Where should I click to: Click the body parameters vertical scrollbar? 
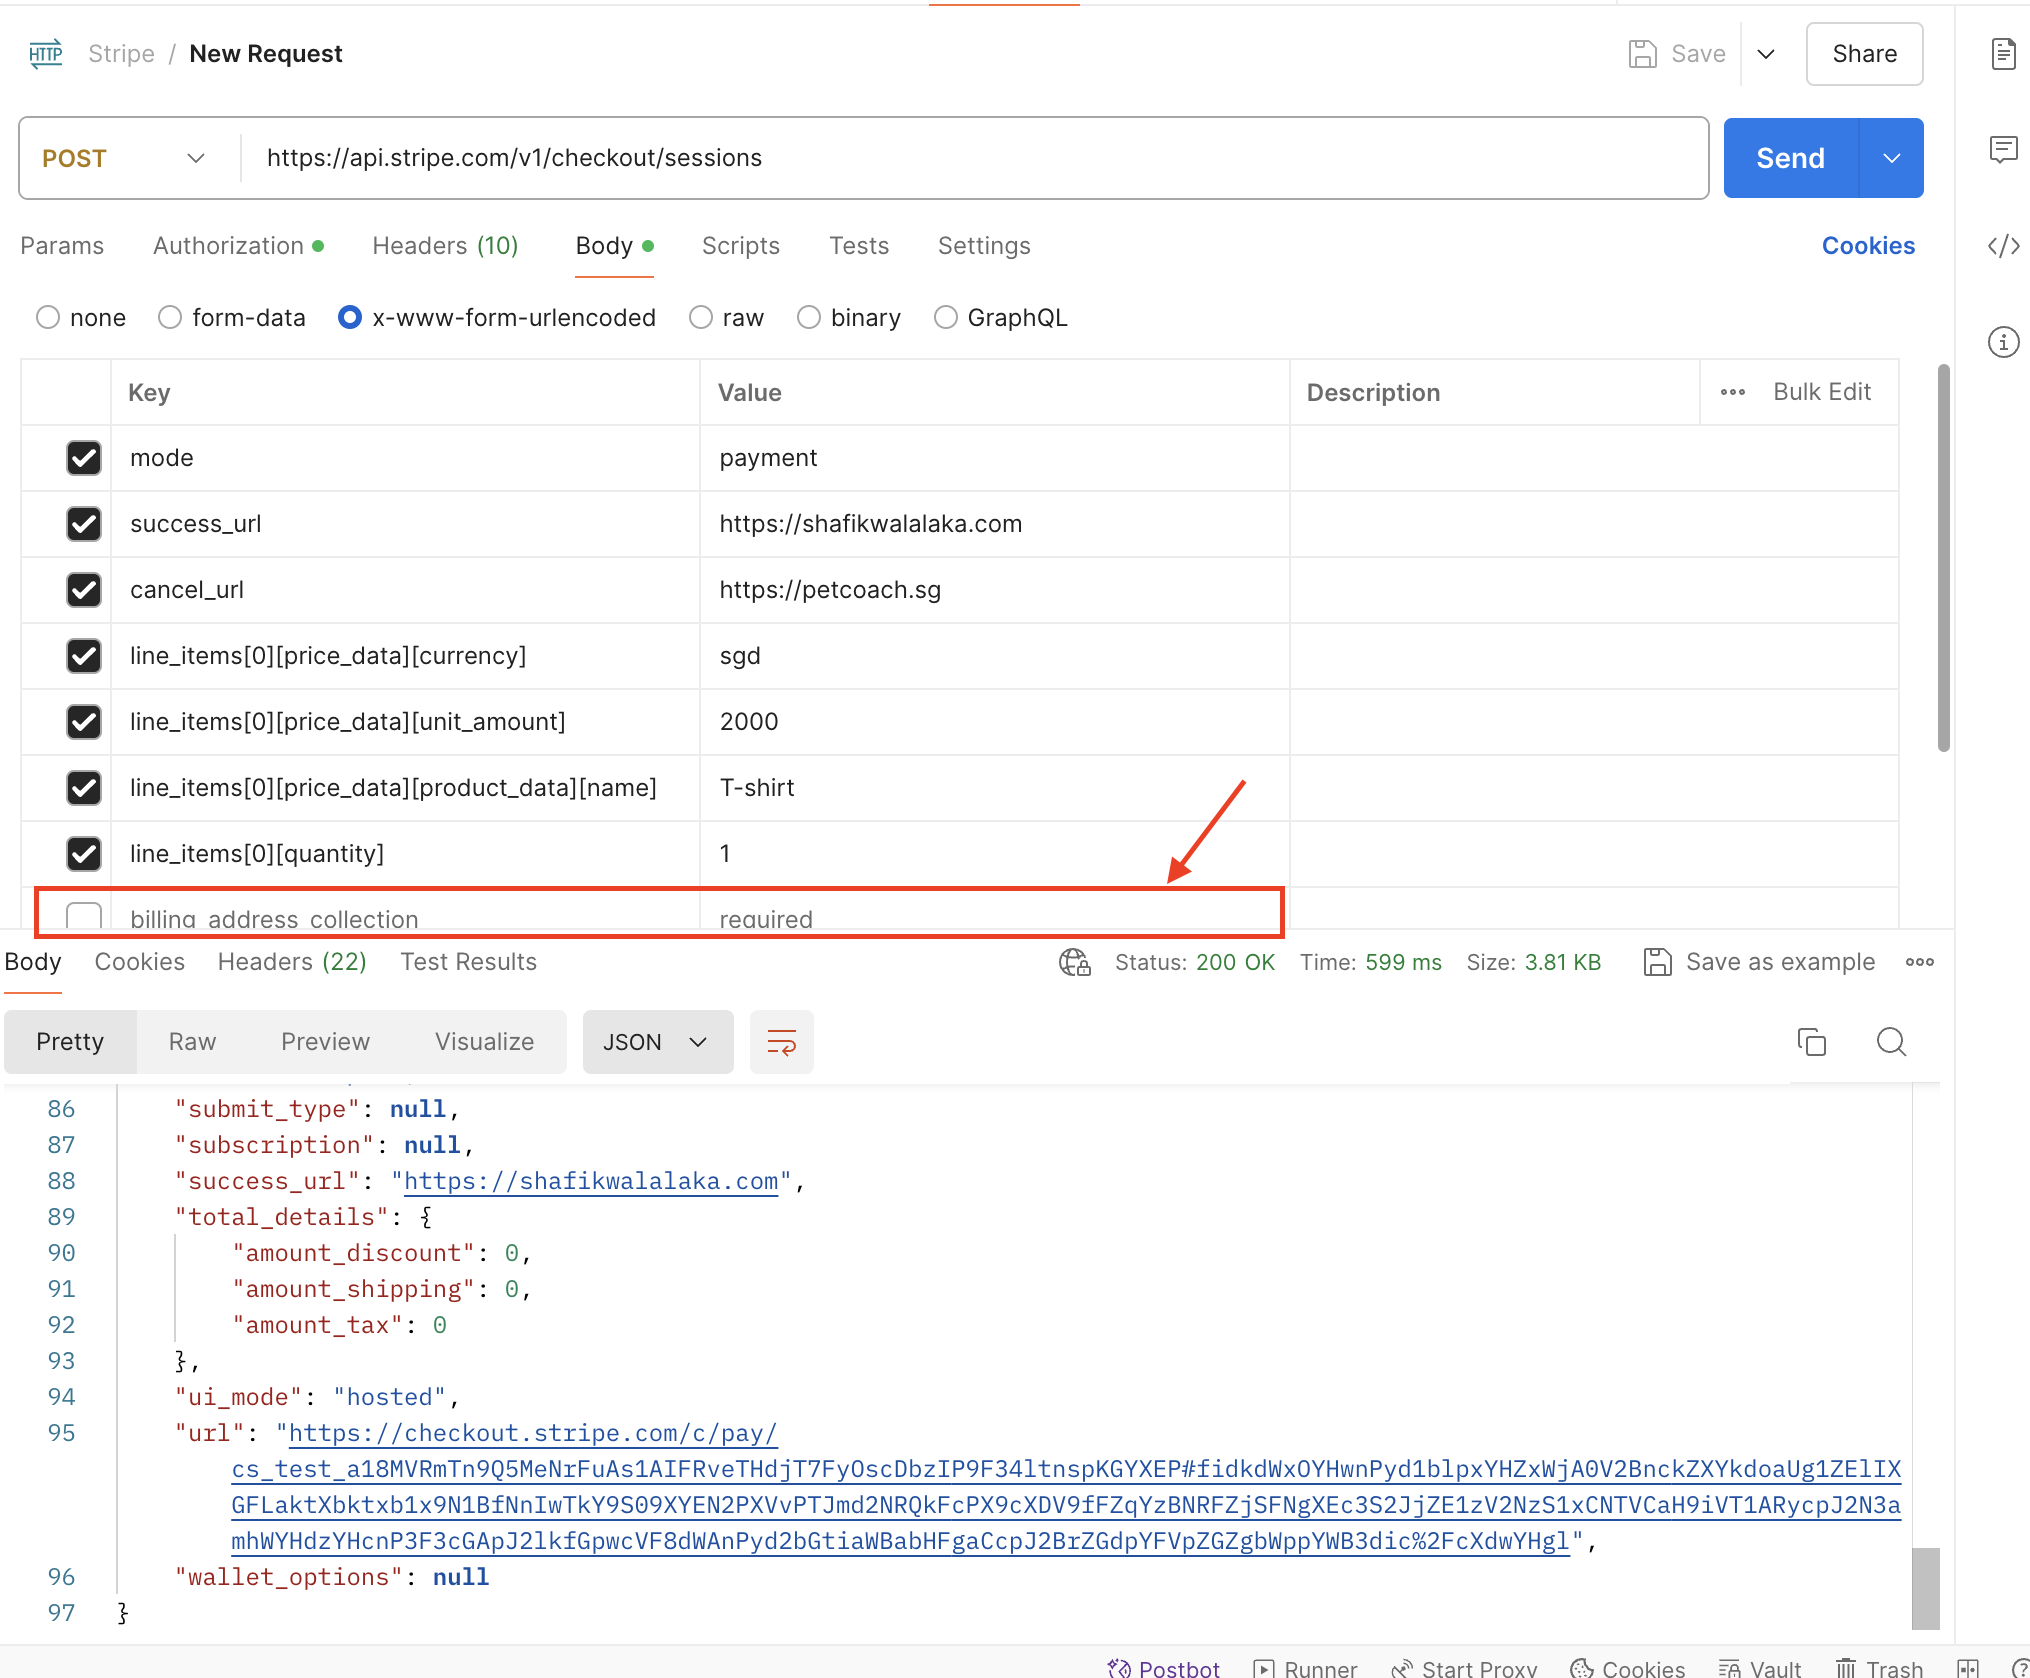[x=1943, y=558]
